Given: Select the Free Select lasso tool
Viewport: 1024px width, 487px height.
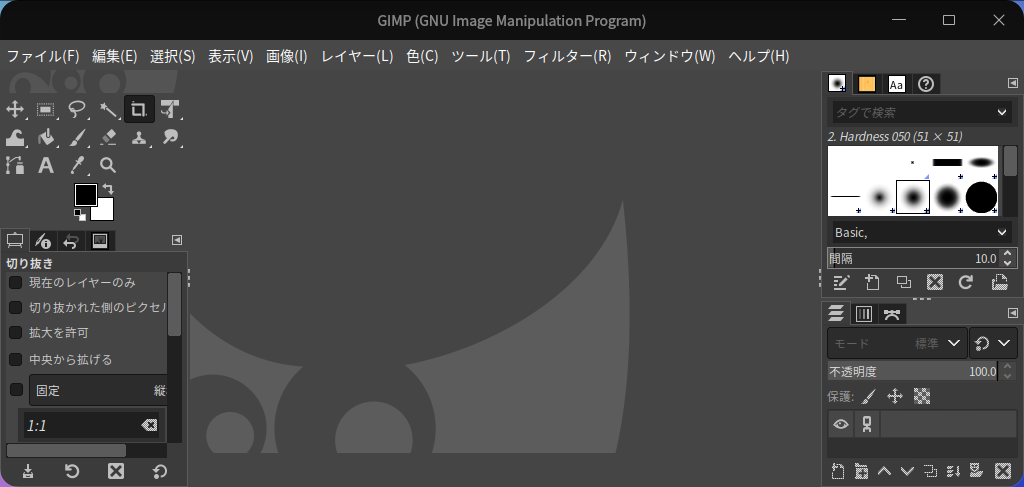Looking at the screenshot, I should (77, 110).
